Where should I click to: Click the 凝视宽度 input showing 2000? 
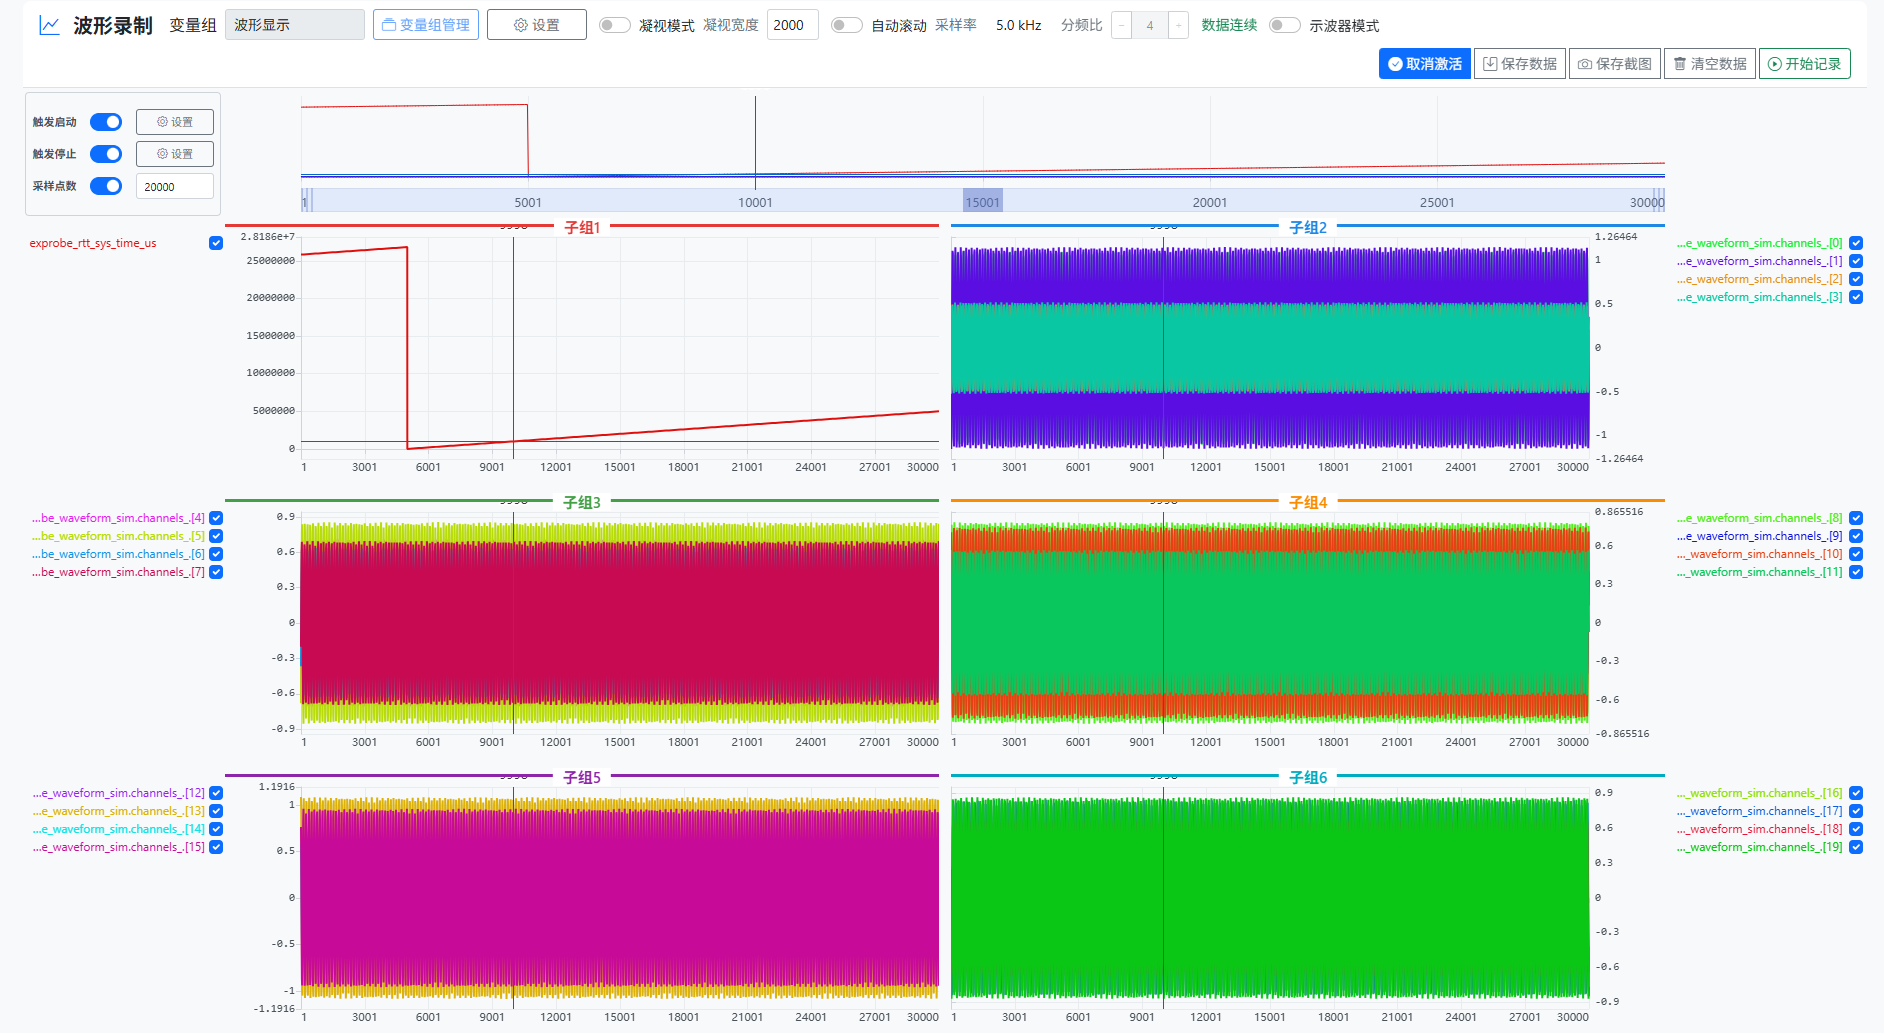(793, 25)
